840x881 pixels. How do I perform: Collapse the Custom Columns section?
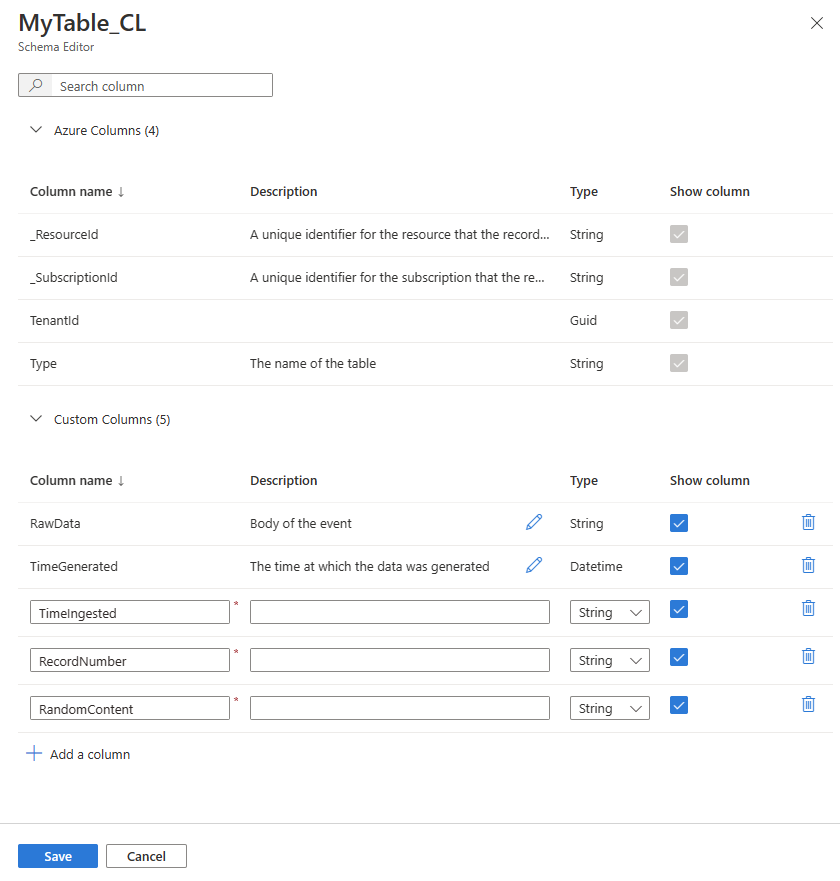36,419
